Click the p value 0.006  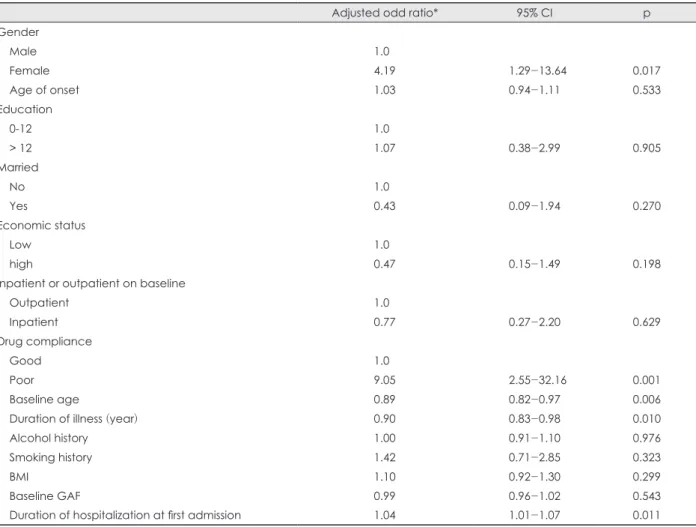coord(646,400)
